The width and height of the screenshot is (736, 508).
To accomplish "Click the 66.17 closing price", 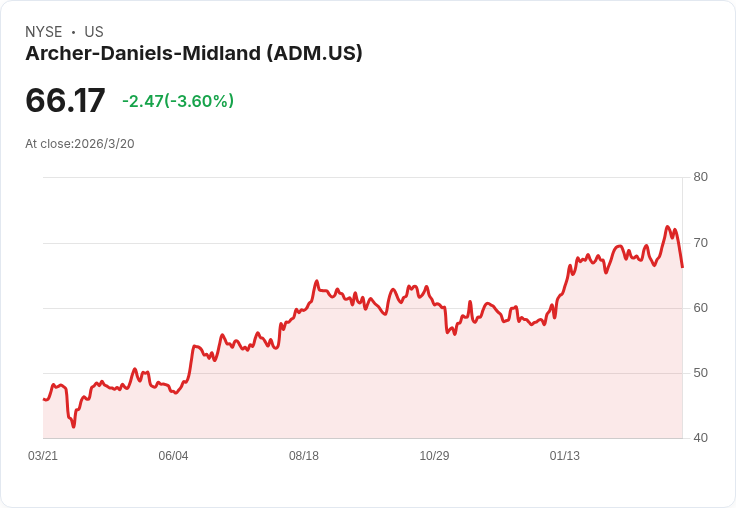I will click(65, 100).
